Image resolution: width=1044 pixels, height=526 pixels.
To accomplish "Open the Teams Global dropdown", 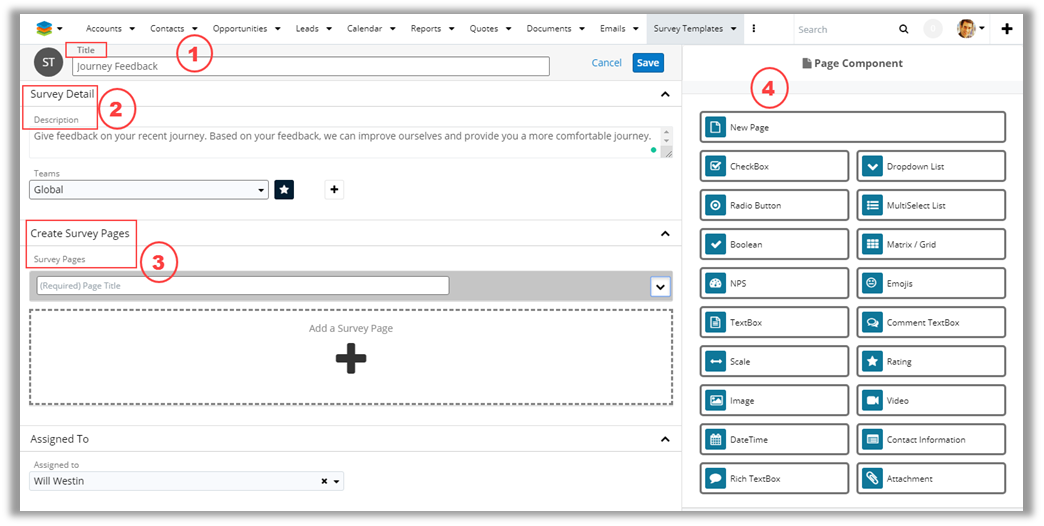I will tap(150, 190).
